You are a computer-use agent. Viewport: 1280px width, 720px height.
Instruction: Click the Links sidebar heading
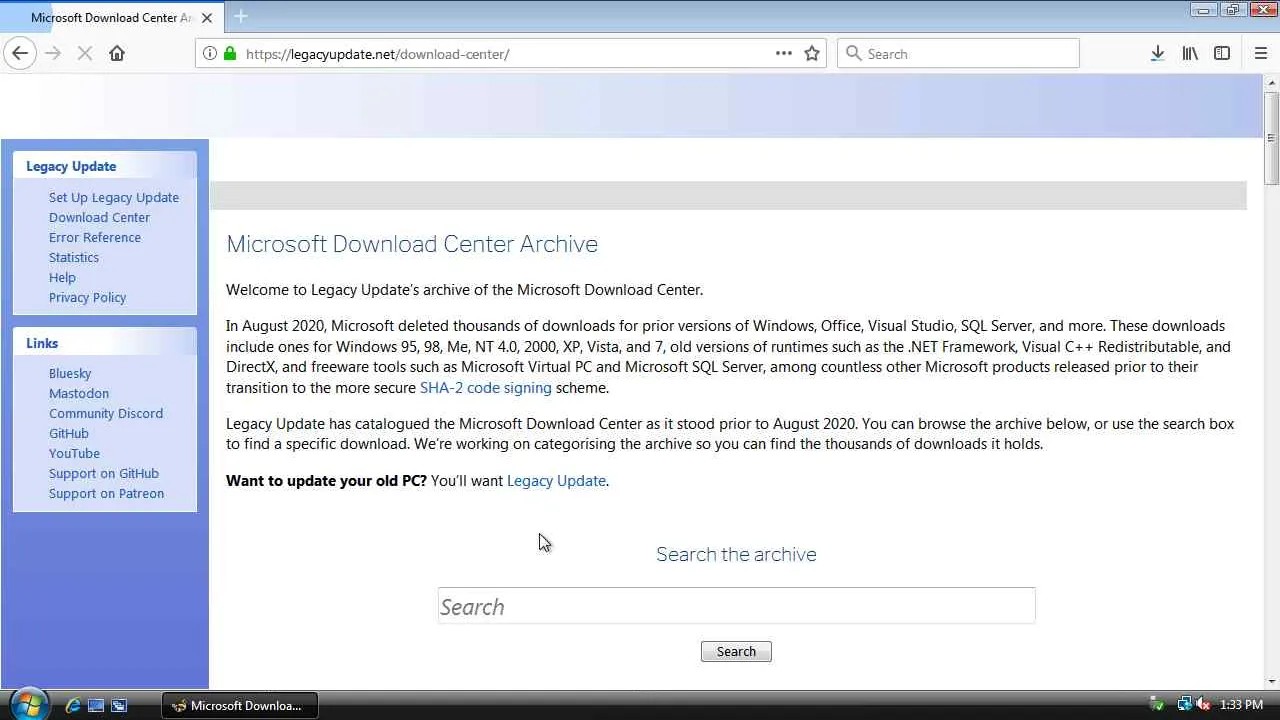[42, 343]
